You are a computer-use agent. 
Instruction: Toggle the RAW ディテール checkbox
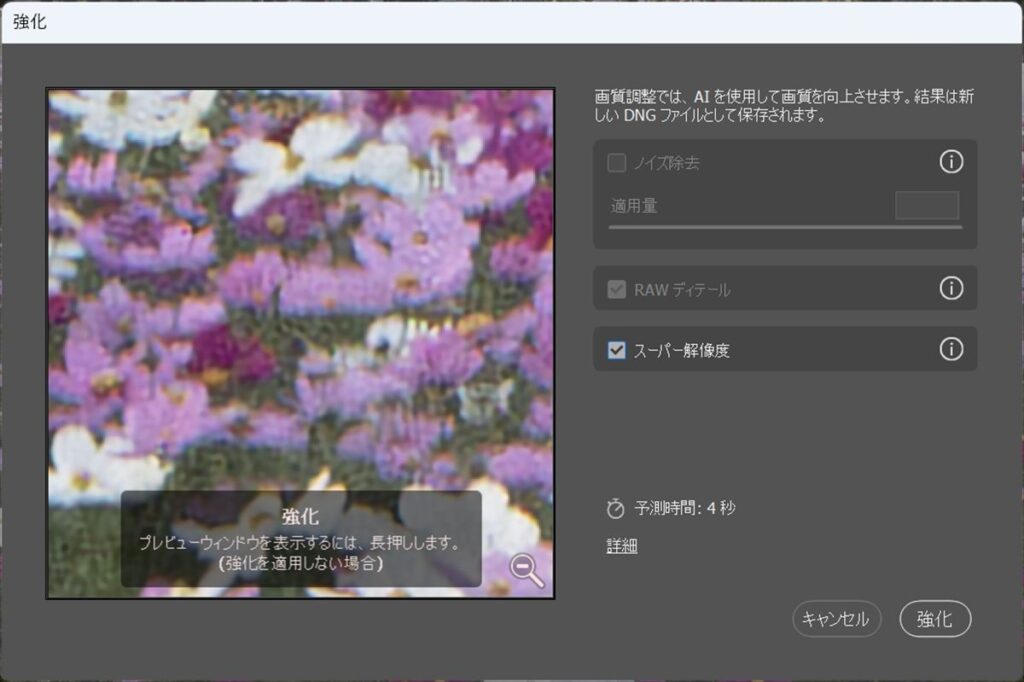point(617,290)
